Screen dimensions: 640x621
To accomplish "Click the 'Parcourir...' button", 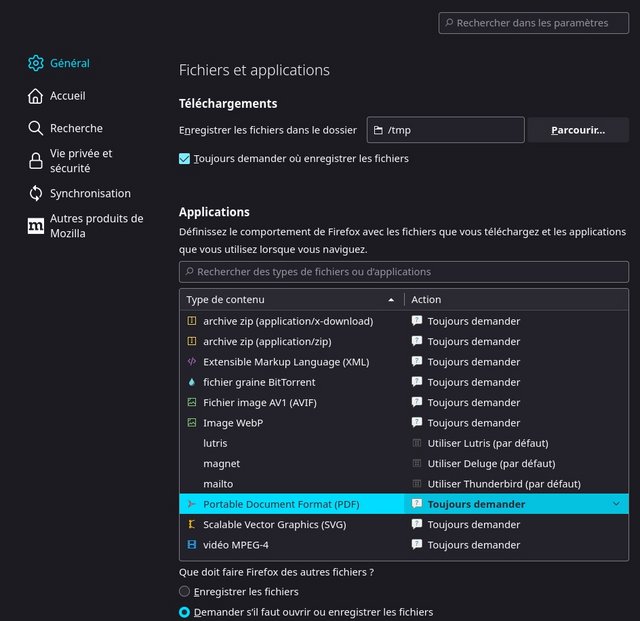I will click(578, 130).
